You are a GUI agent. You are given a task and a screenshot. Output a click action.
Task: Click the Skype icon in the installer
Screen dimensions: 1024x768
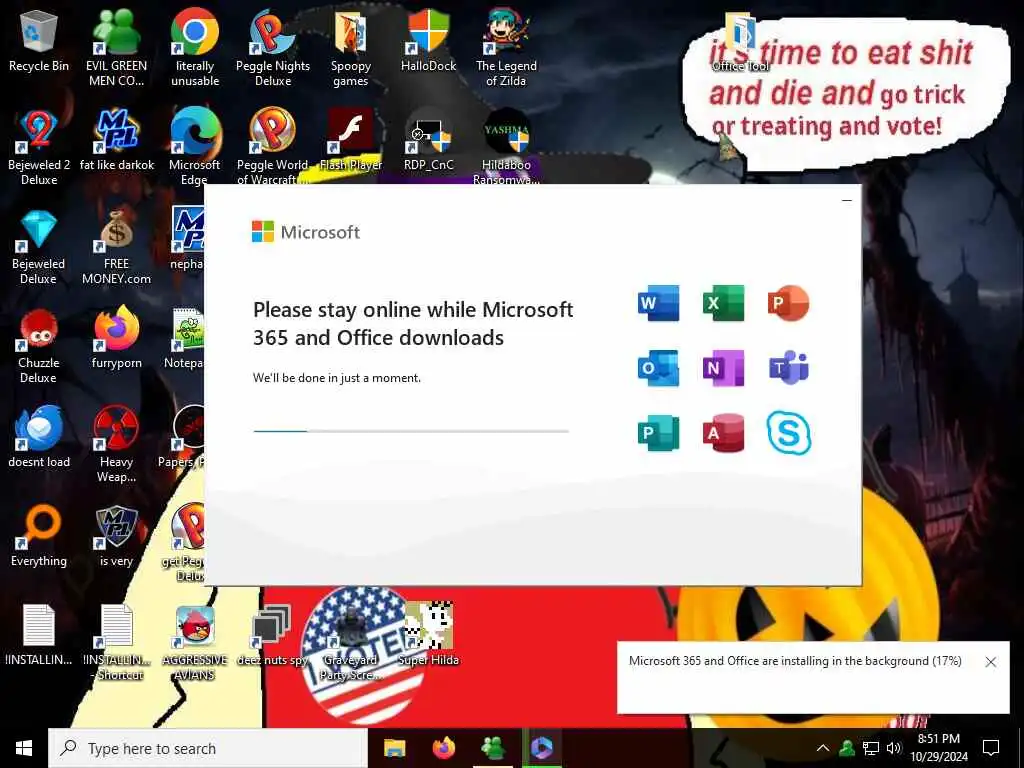click(x=788, y=432)
